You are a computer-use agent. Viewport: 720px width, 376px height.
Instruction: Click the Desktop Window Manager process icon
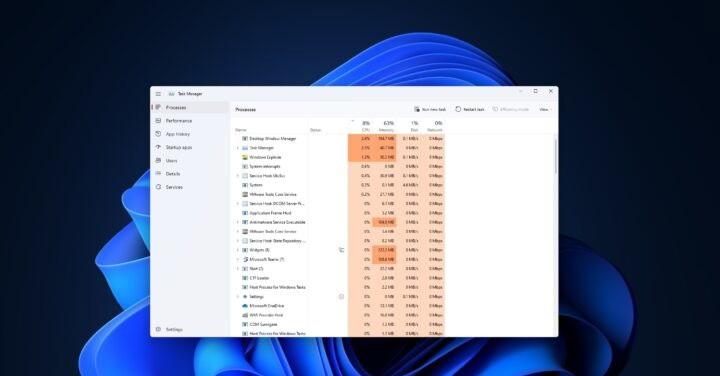pyautogui.click(x=245, y=138)
